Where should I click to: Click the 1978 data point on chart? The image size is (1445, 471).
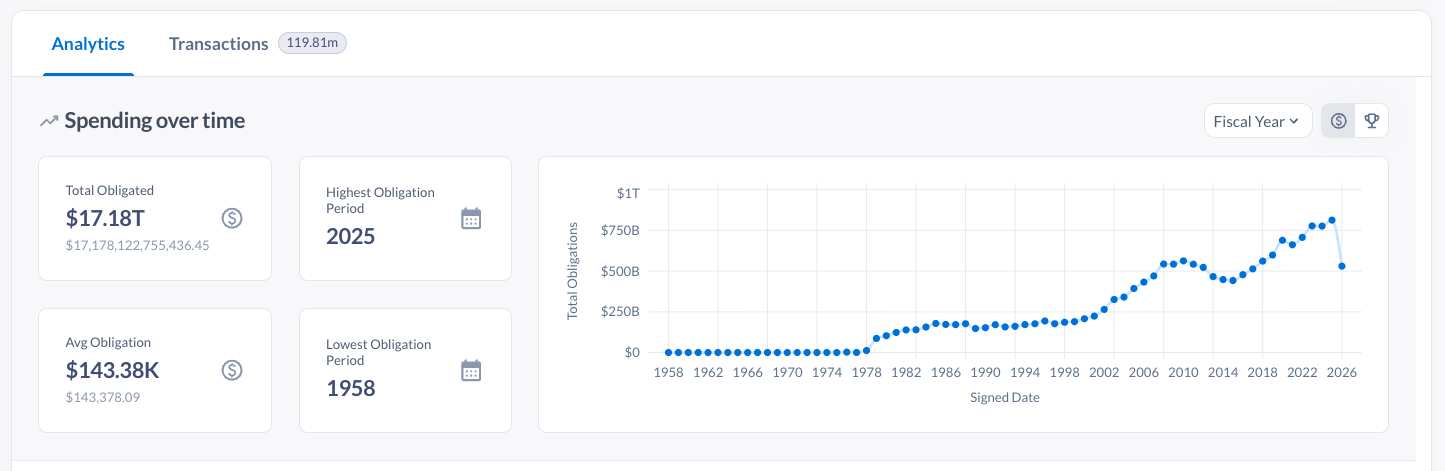(x=866, y=350)
